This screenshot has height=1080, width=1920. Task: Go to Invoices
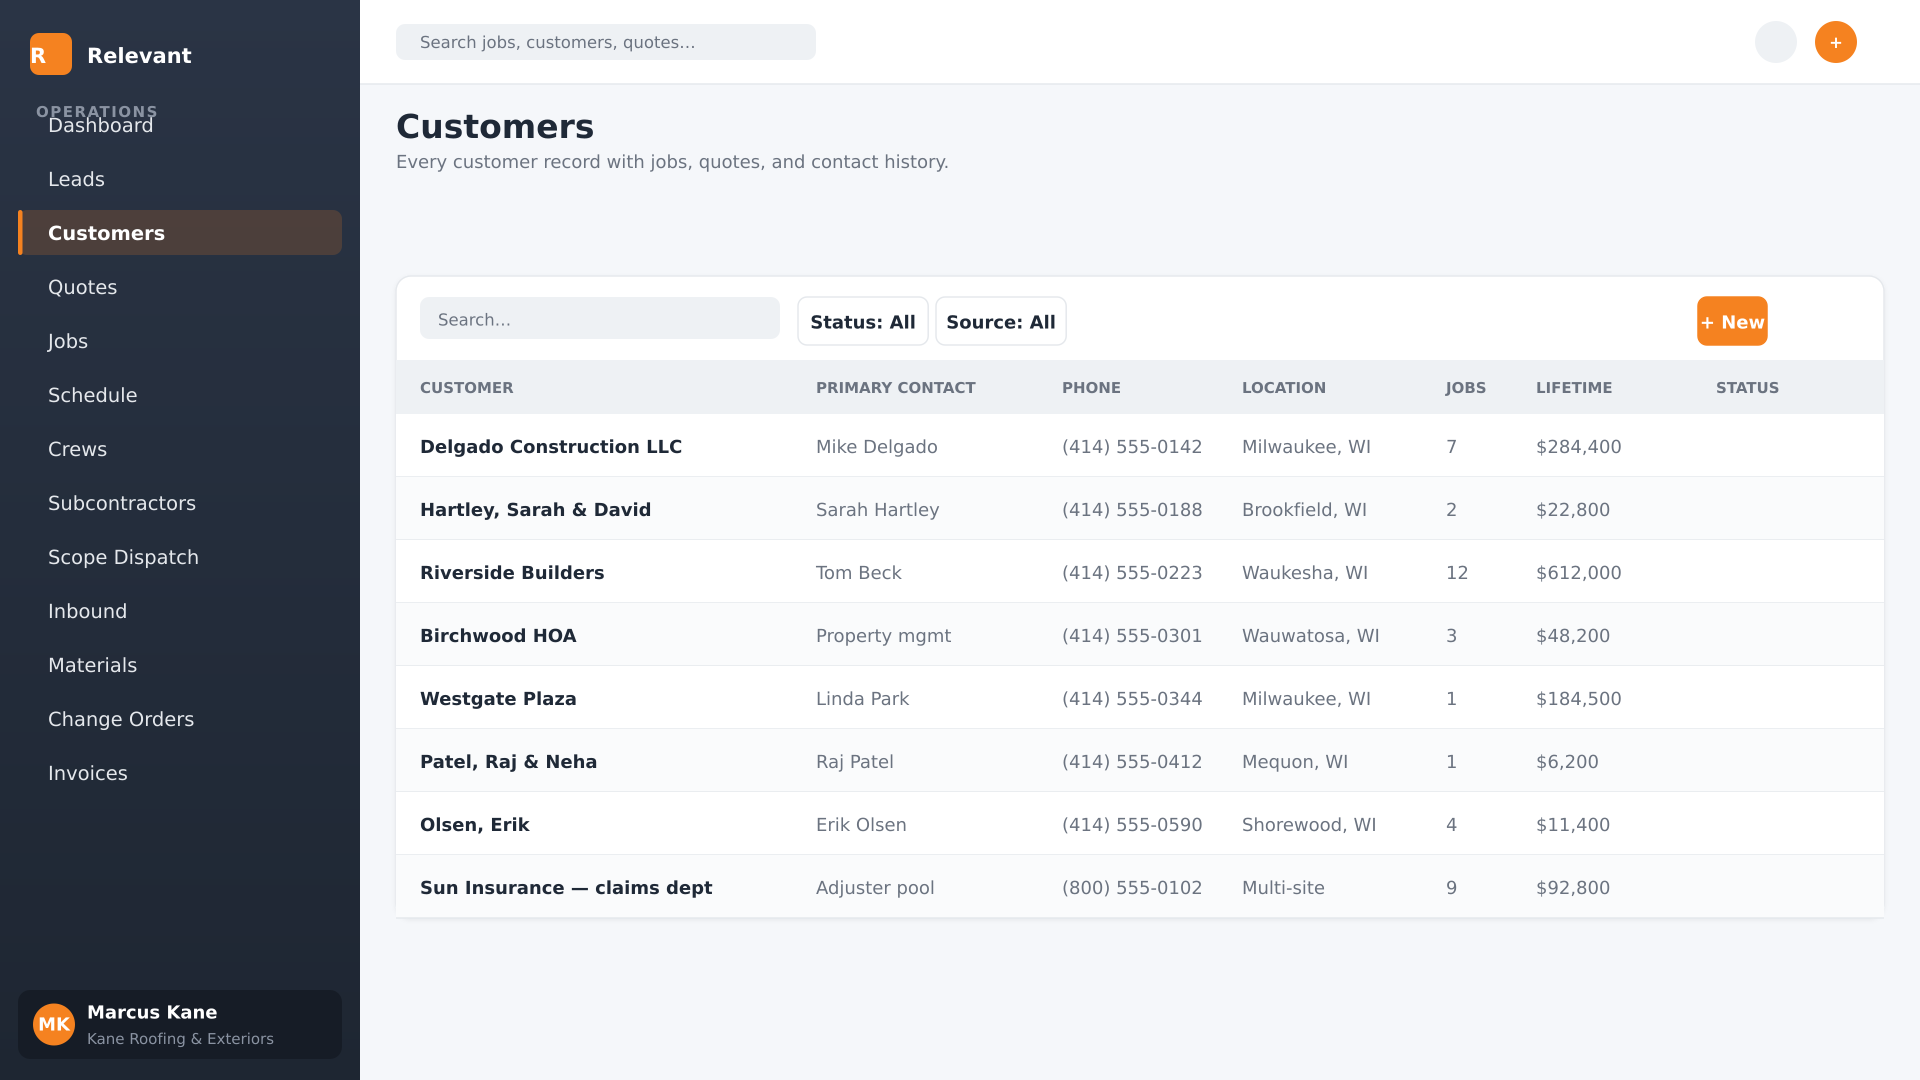180,773
